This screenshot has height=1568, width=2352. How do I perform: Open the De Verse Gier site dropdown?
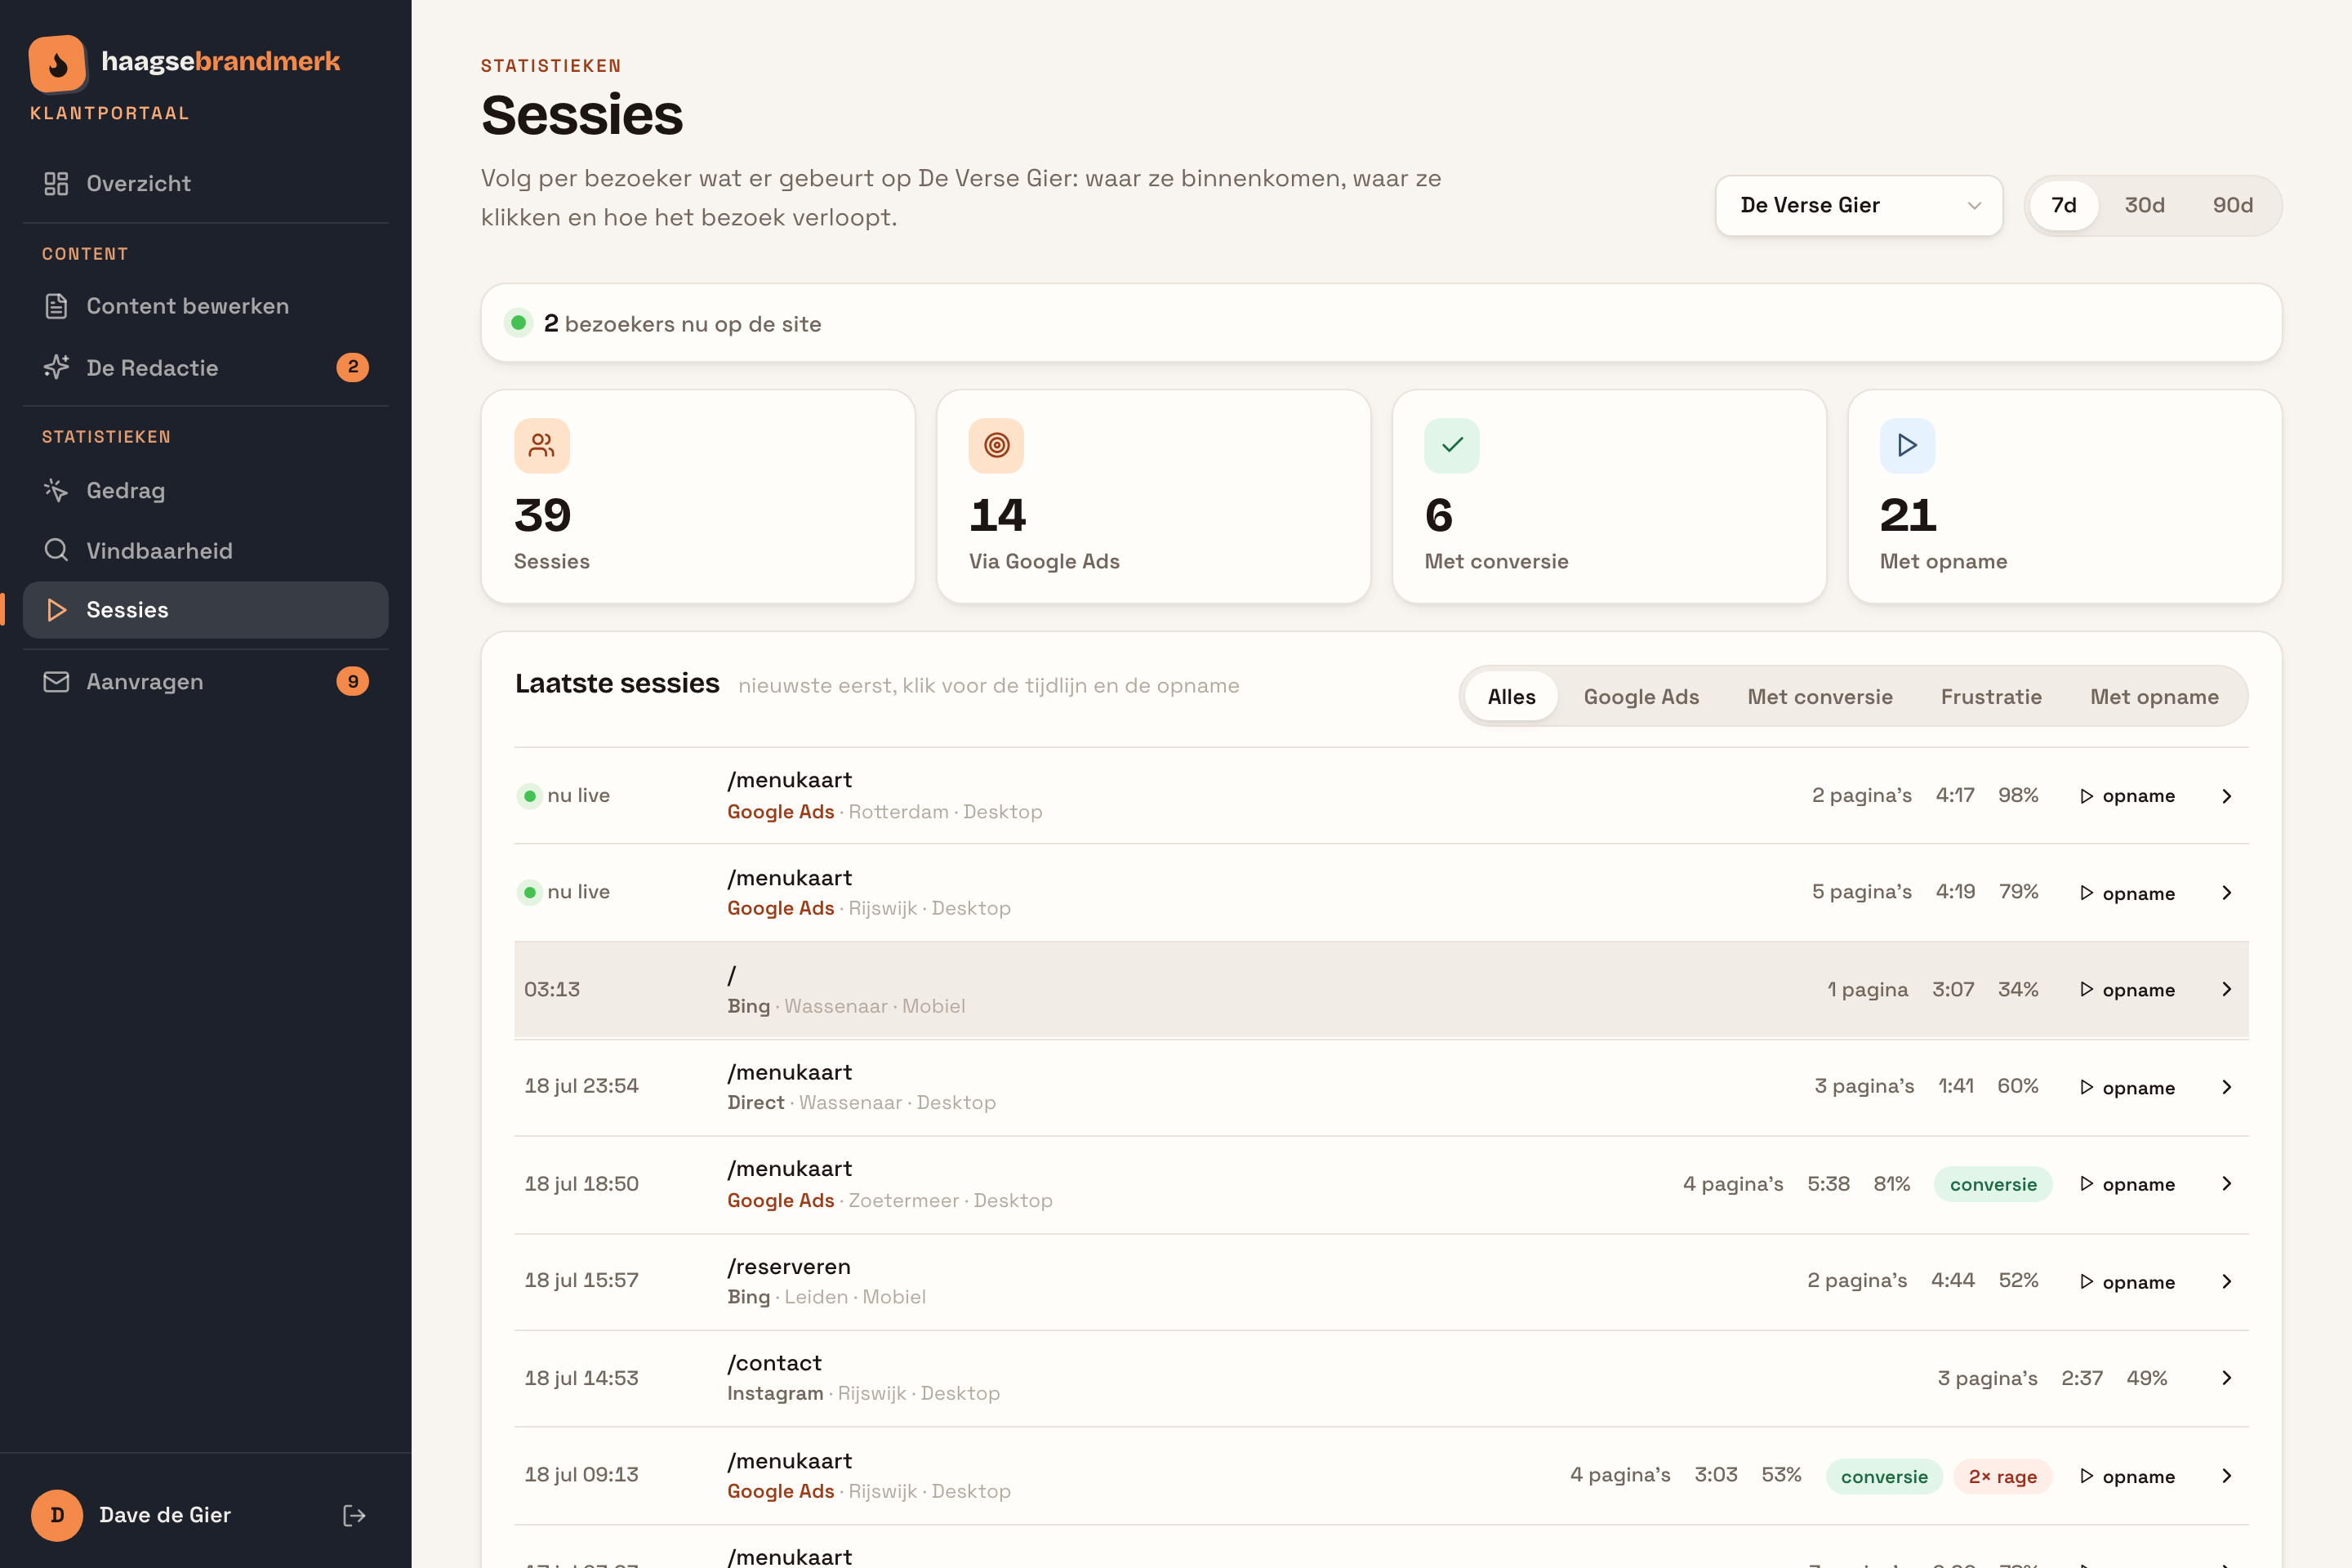pyautogui.click(x=1859, y=205)
